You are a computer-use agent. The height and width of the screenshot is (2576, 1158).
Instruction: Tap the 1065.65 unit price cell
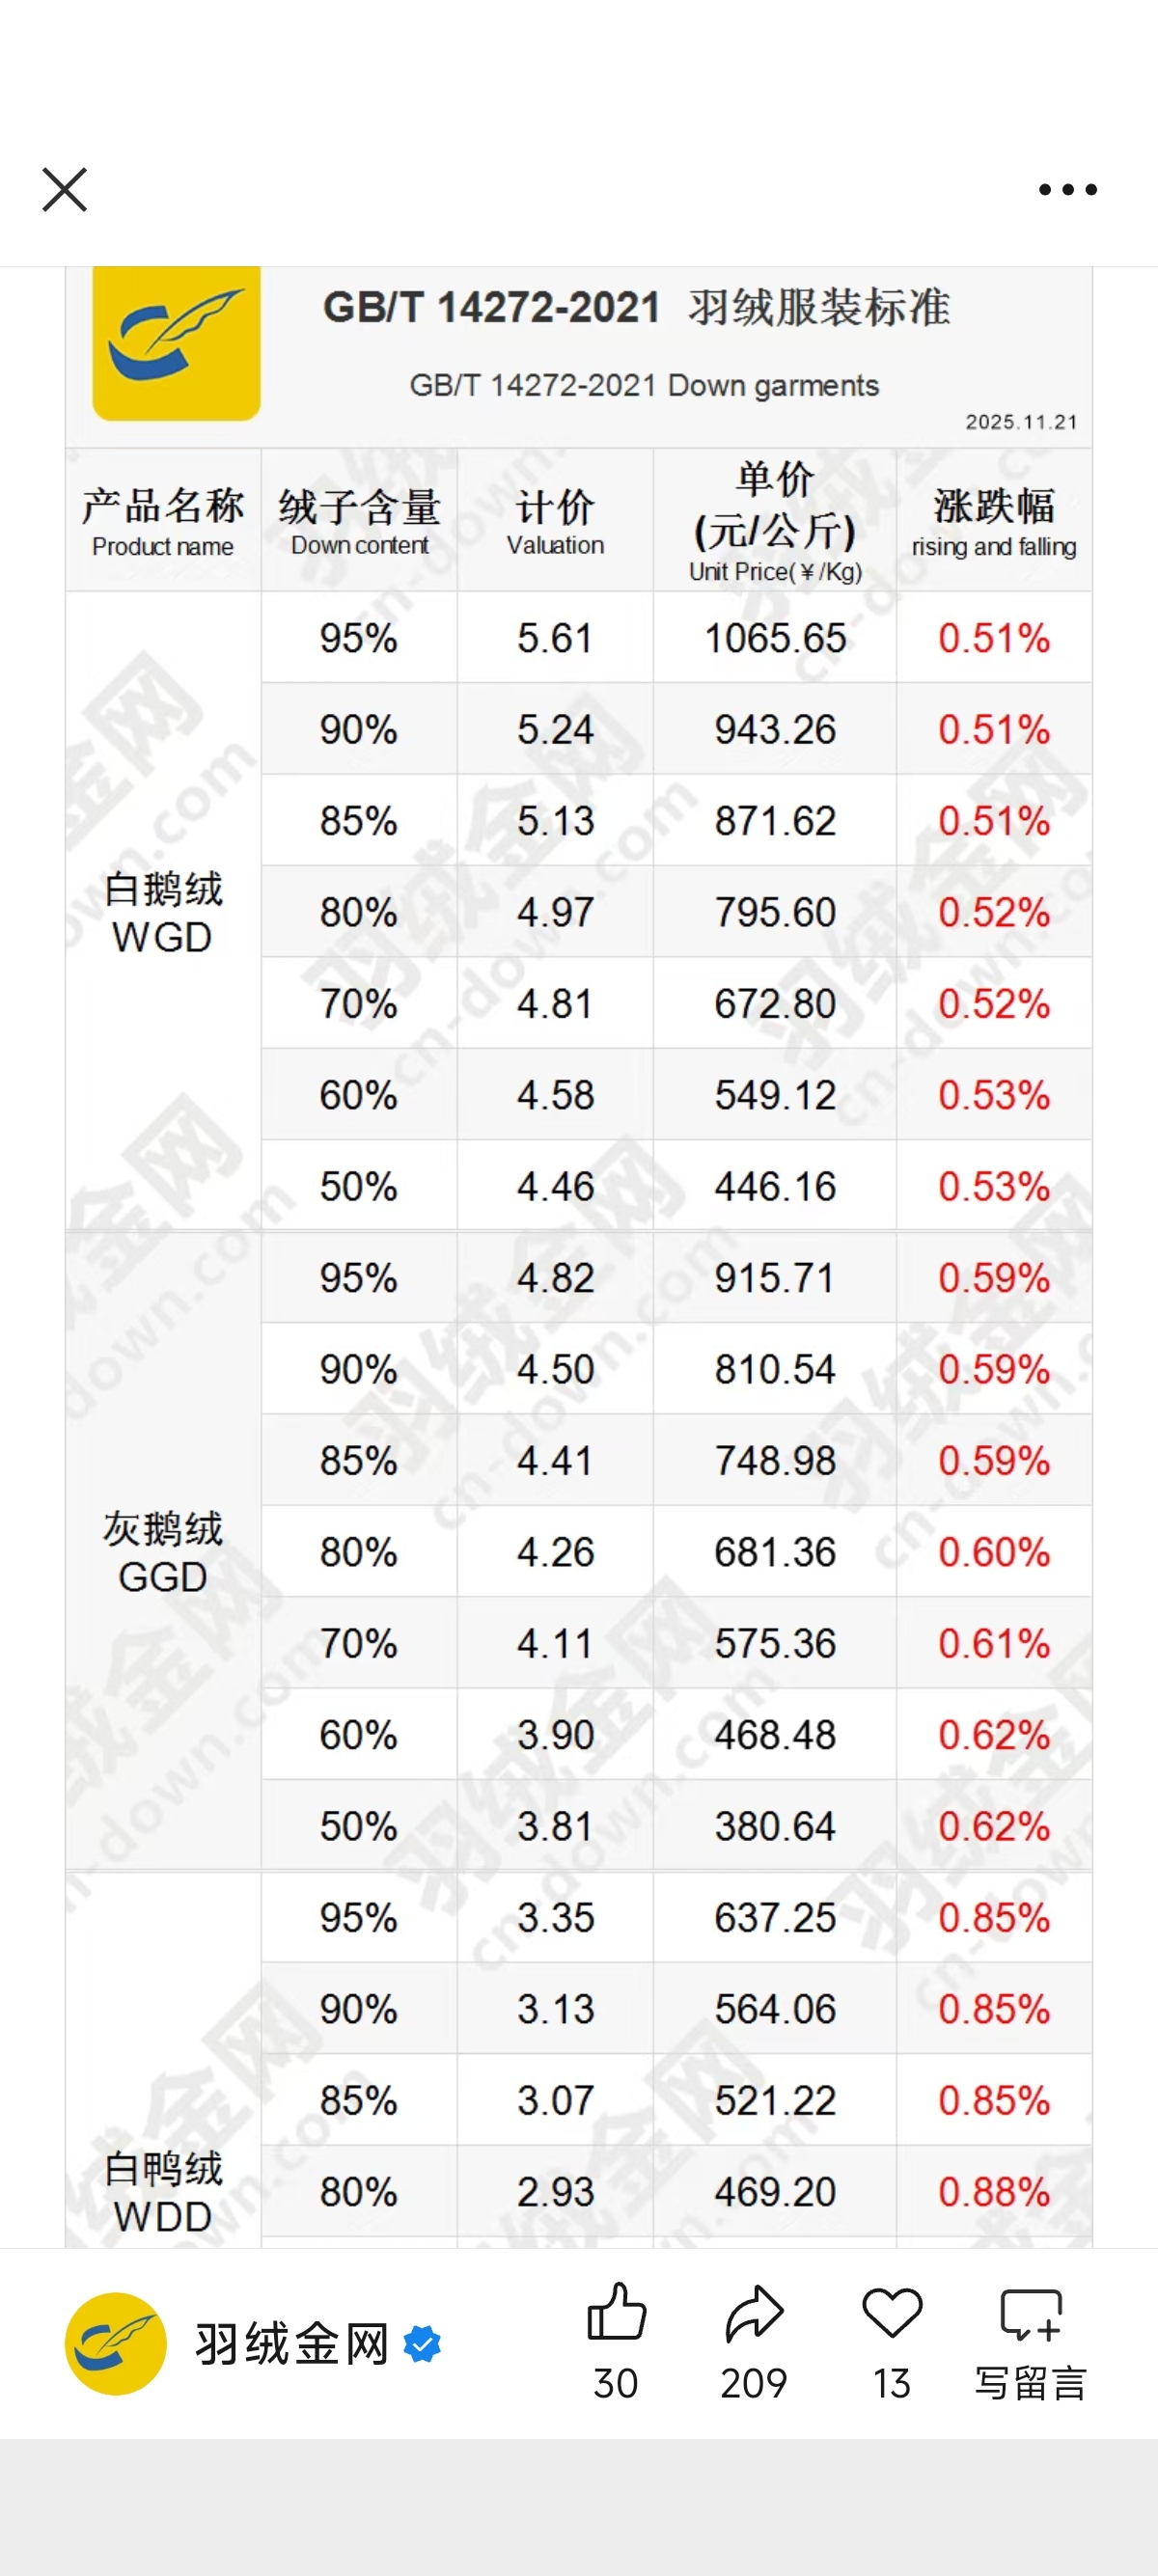click(x=775, y=637)
